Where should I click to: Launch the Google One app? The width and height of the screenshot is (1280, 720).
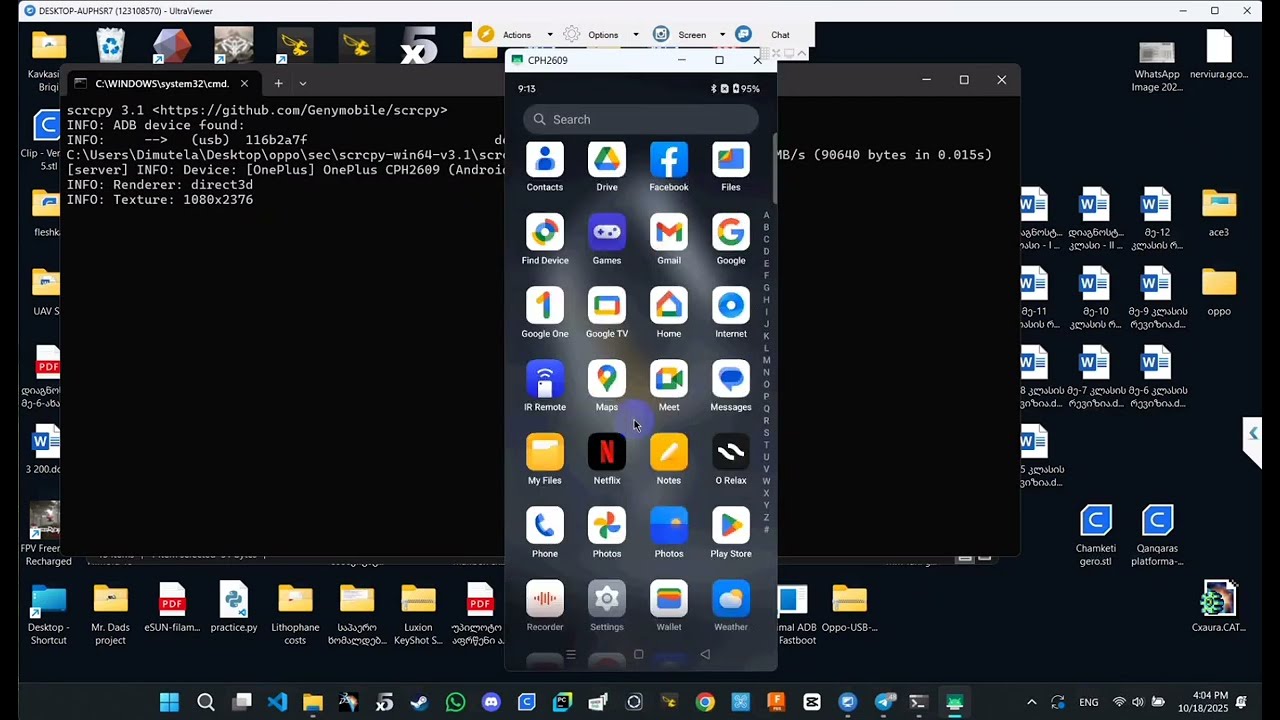pos(545,312)
